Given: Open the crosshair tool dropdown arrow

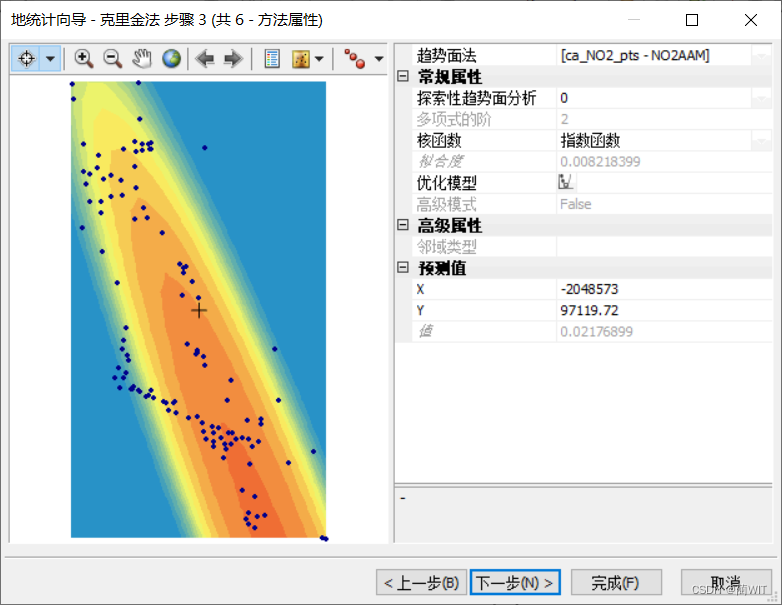Looking at the screenshot, I should pos(50,59).
